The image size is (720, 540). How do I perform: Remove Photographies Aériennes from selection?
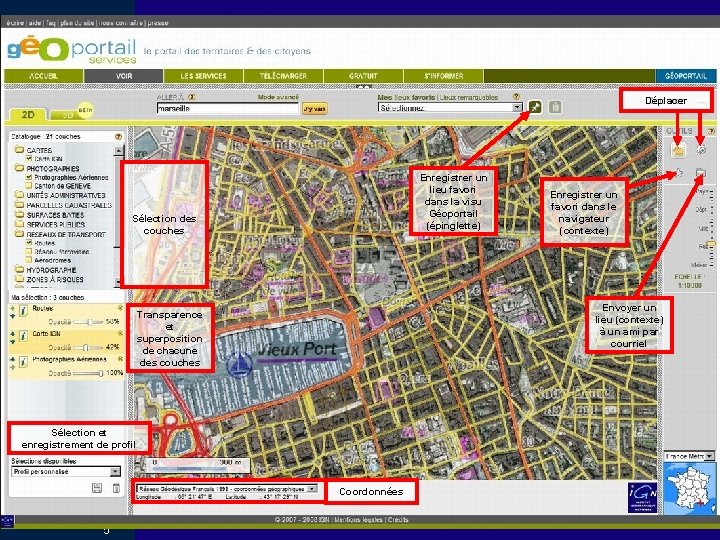(x=120, y=359)
